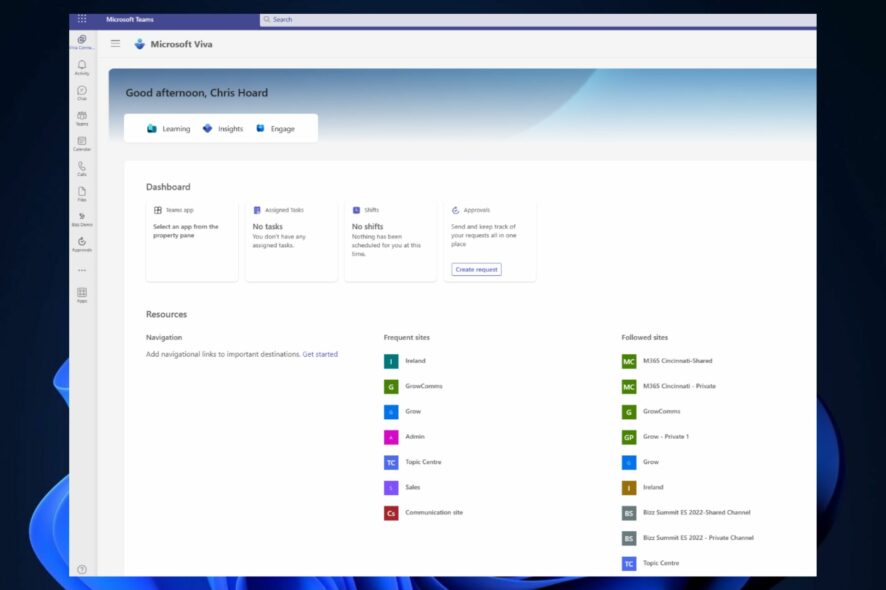The image size is (886, 590).
Task: Open Files in the sidebar
Action: tap(82, 194)
